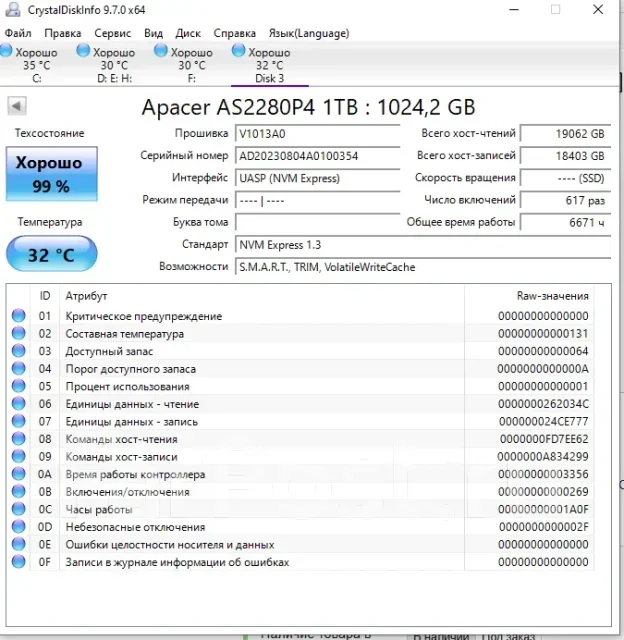The width and height of the screenshot is (624, 640).
Task: Click the empty Буква тома field
Action: pos(318,222)
